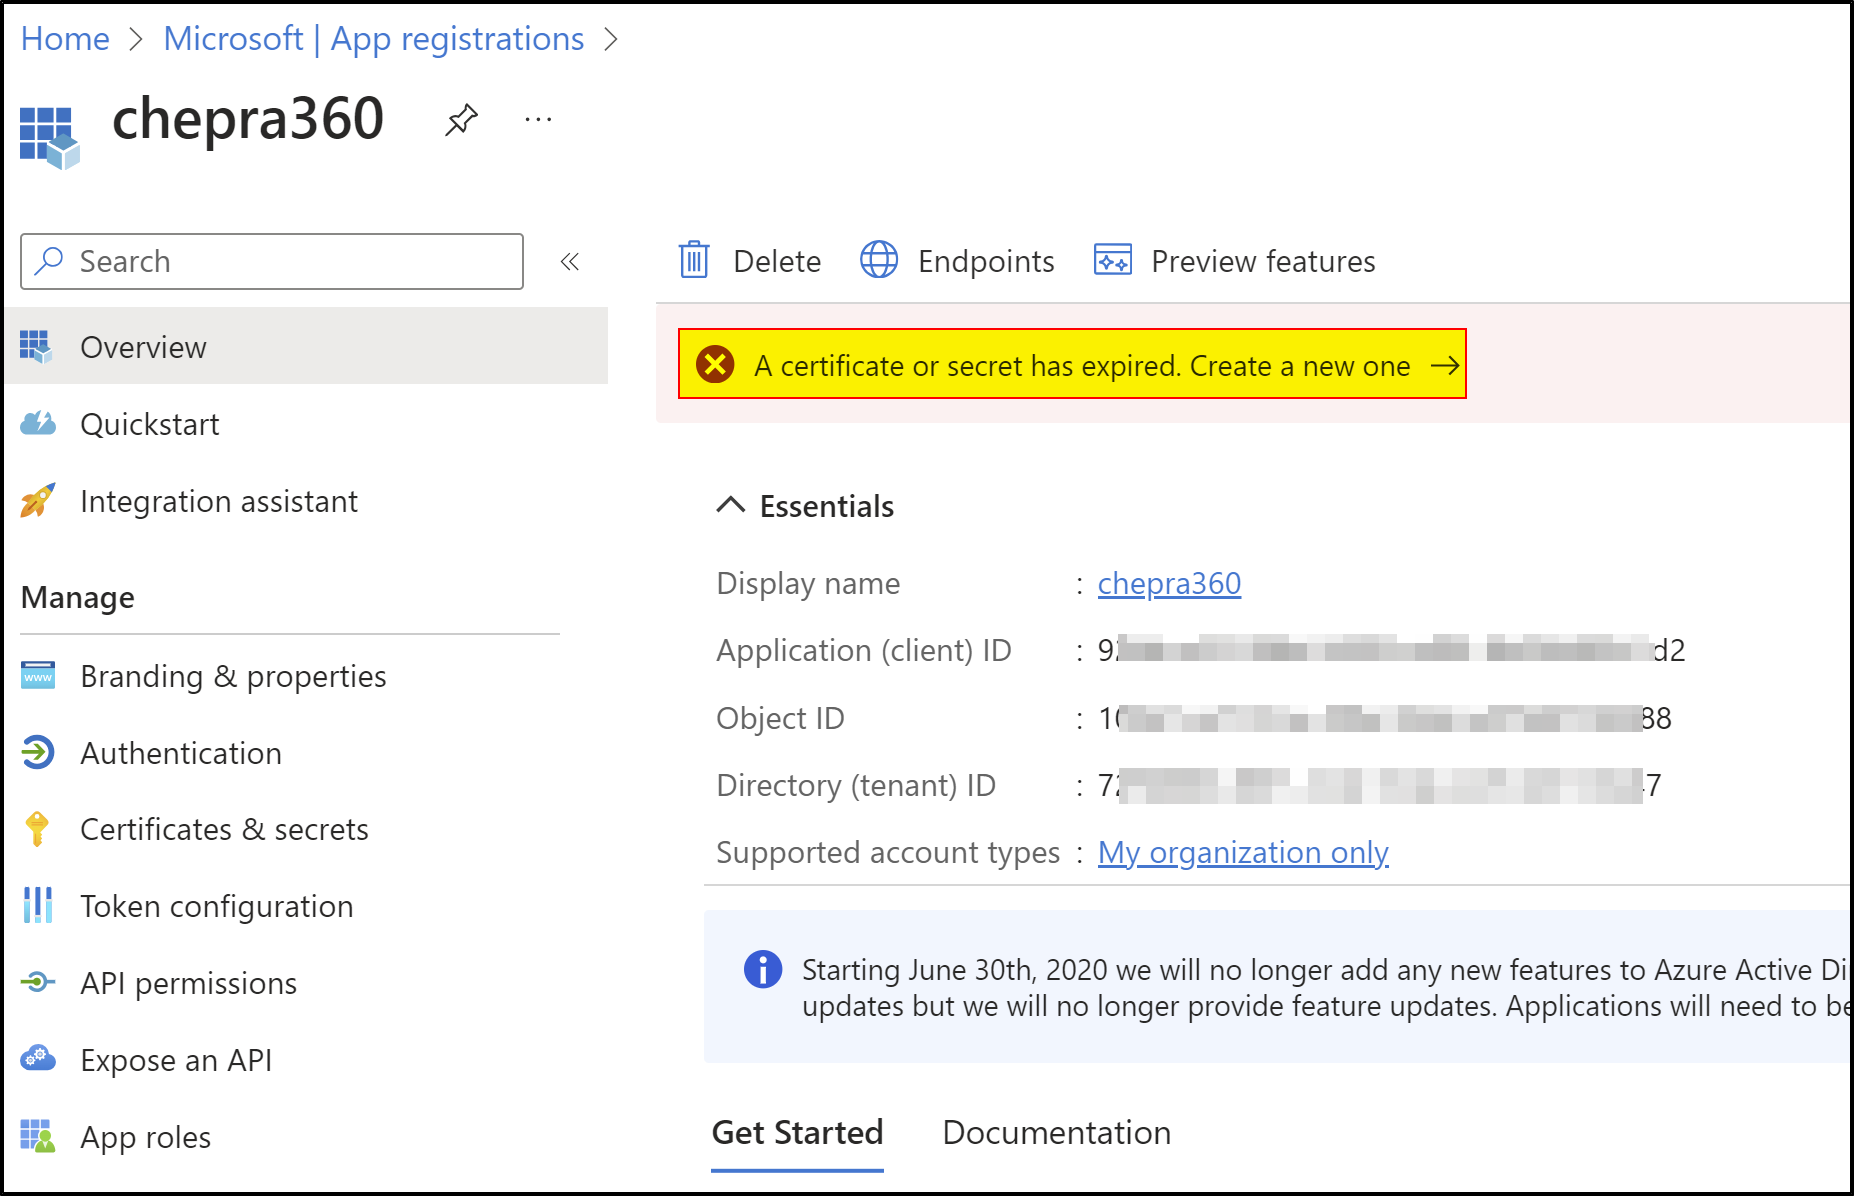1854x1196 pixels.
Task: Click the App roles icon
Action: pos(37,1136)
